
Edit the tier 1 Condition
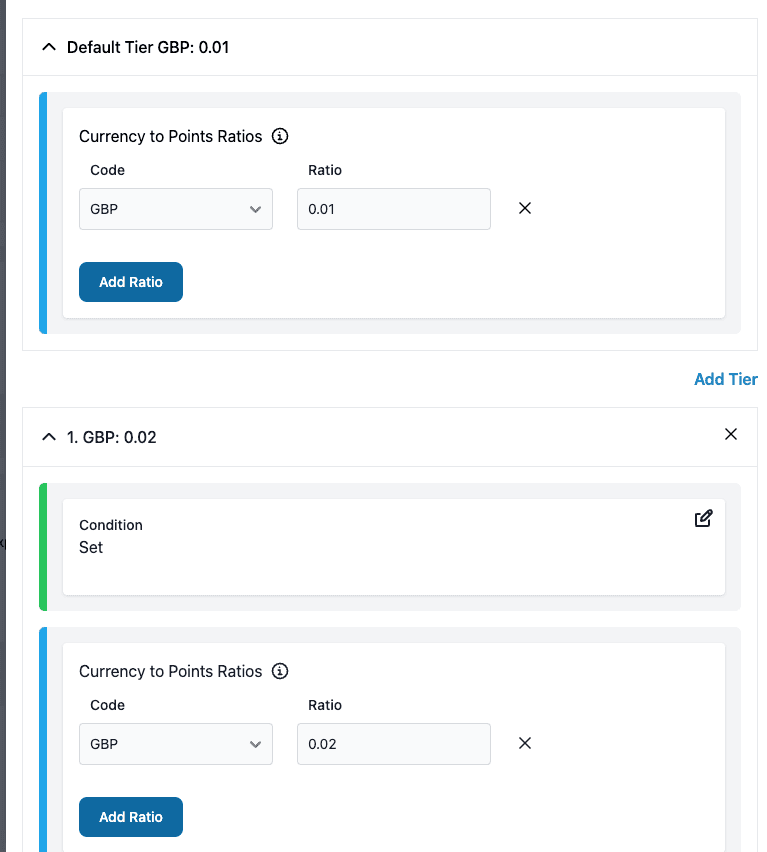tap(703, 518)
